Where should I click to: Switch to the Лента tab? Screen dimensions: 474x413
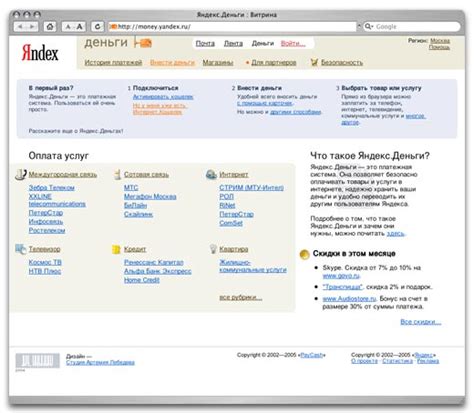pos(233,43)
